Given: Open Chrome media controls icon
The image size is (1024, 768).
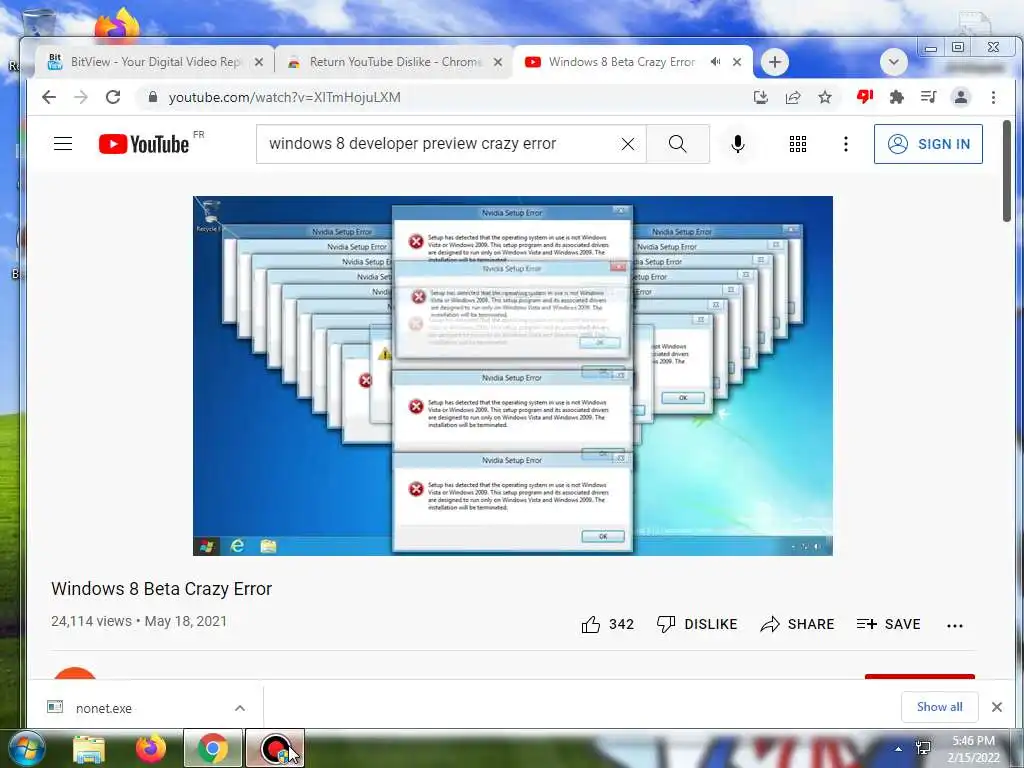Looking at the screenshot, I should (929, 97).
